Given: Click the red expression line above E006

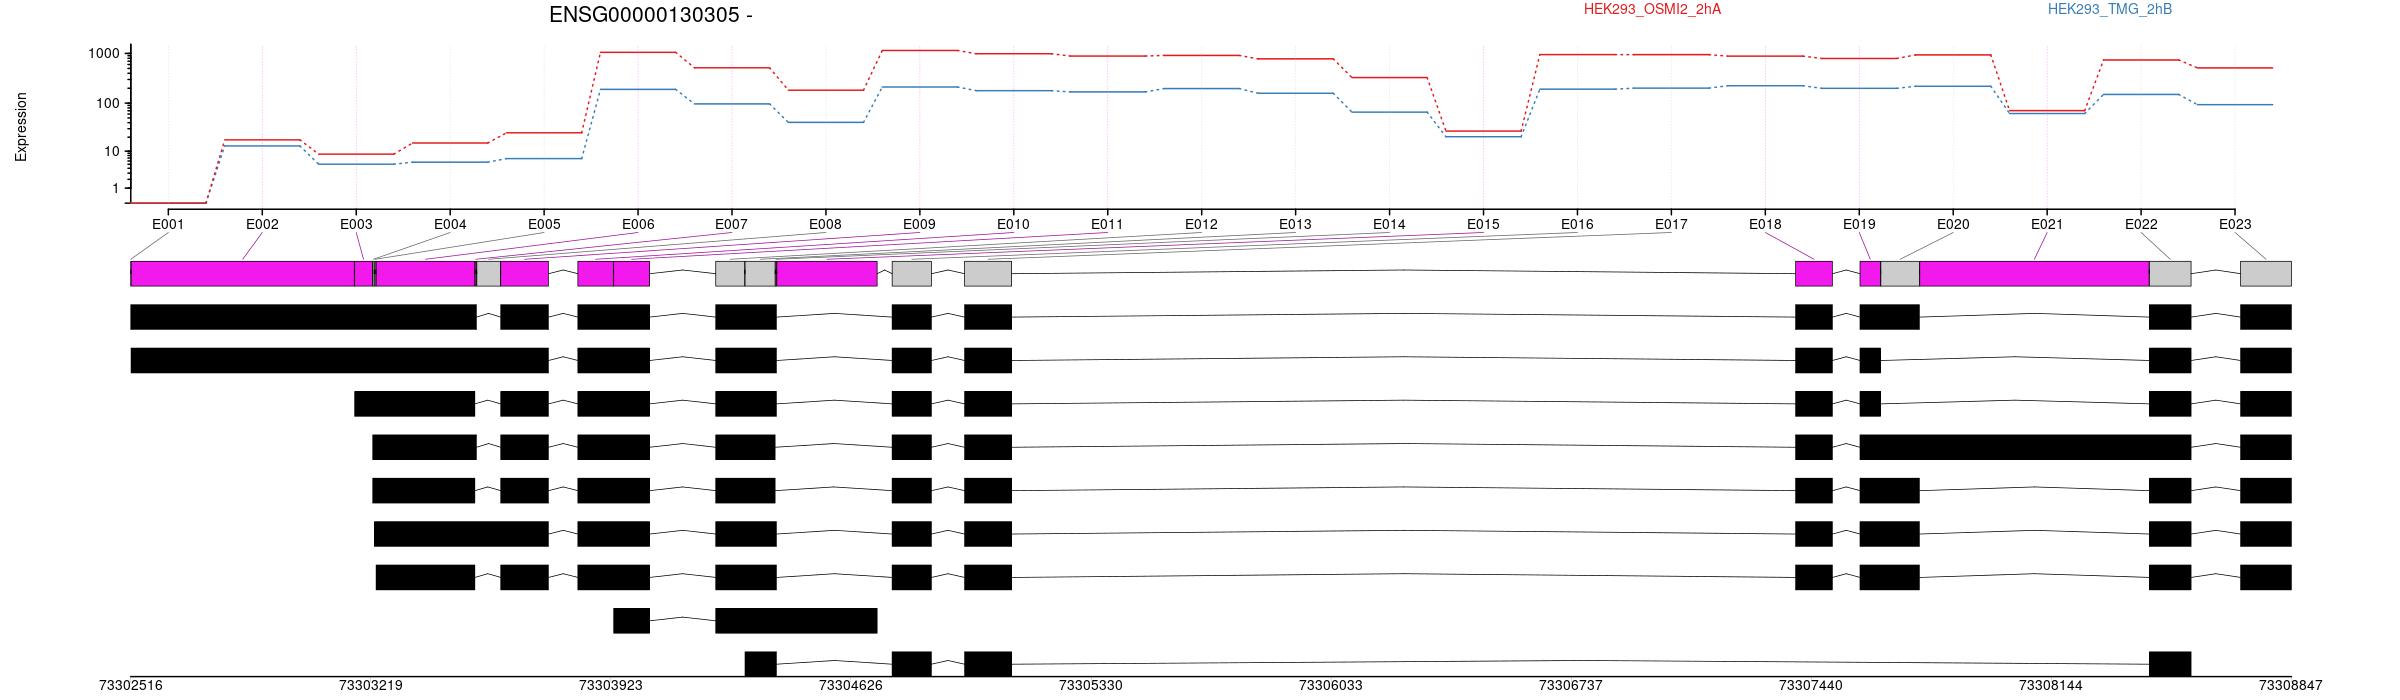Looking at the screenshot, I should coord(638,52).
